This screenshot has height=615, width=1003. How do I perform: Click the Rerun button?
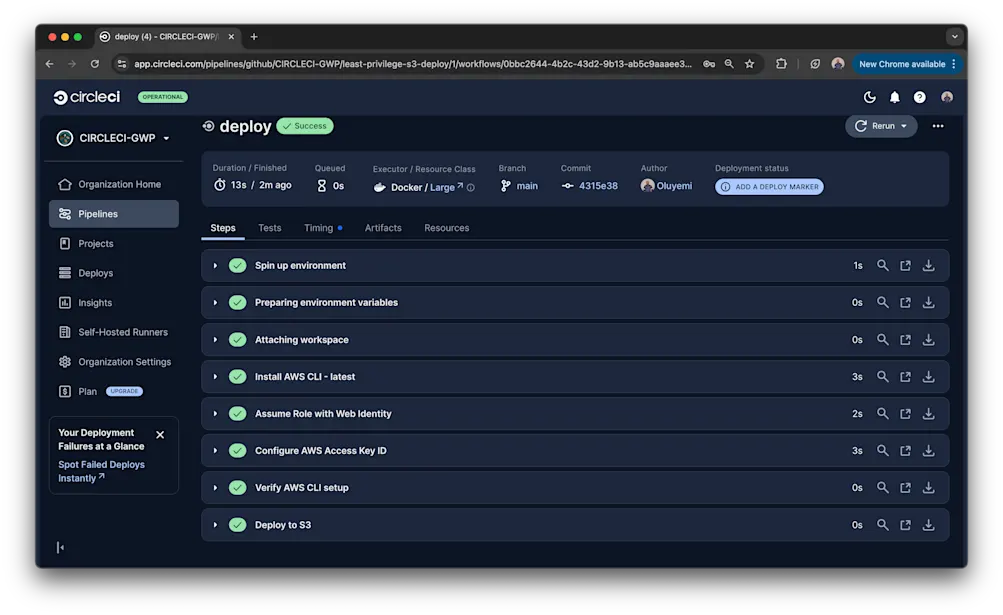[881, 126]
